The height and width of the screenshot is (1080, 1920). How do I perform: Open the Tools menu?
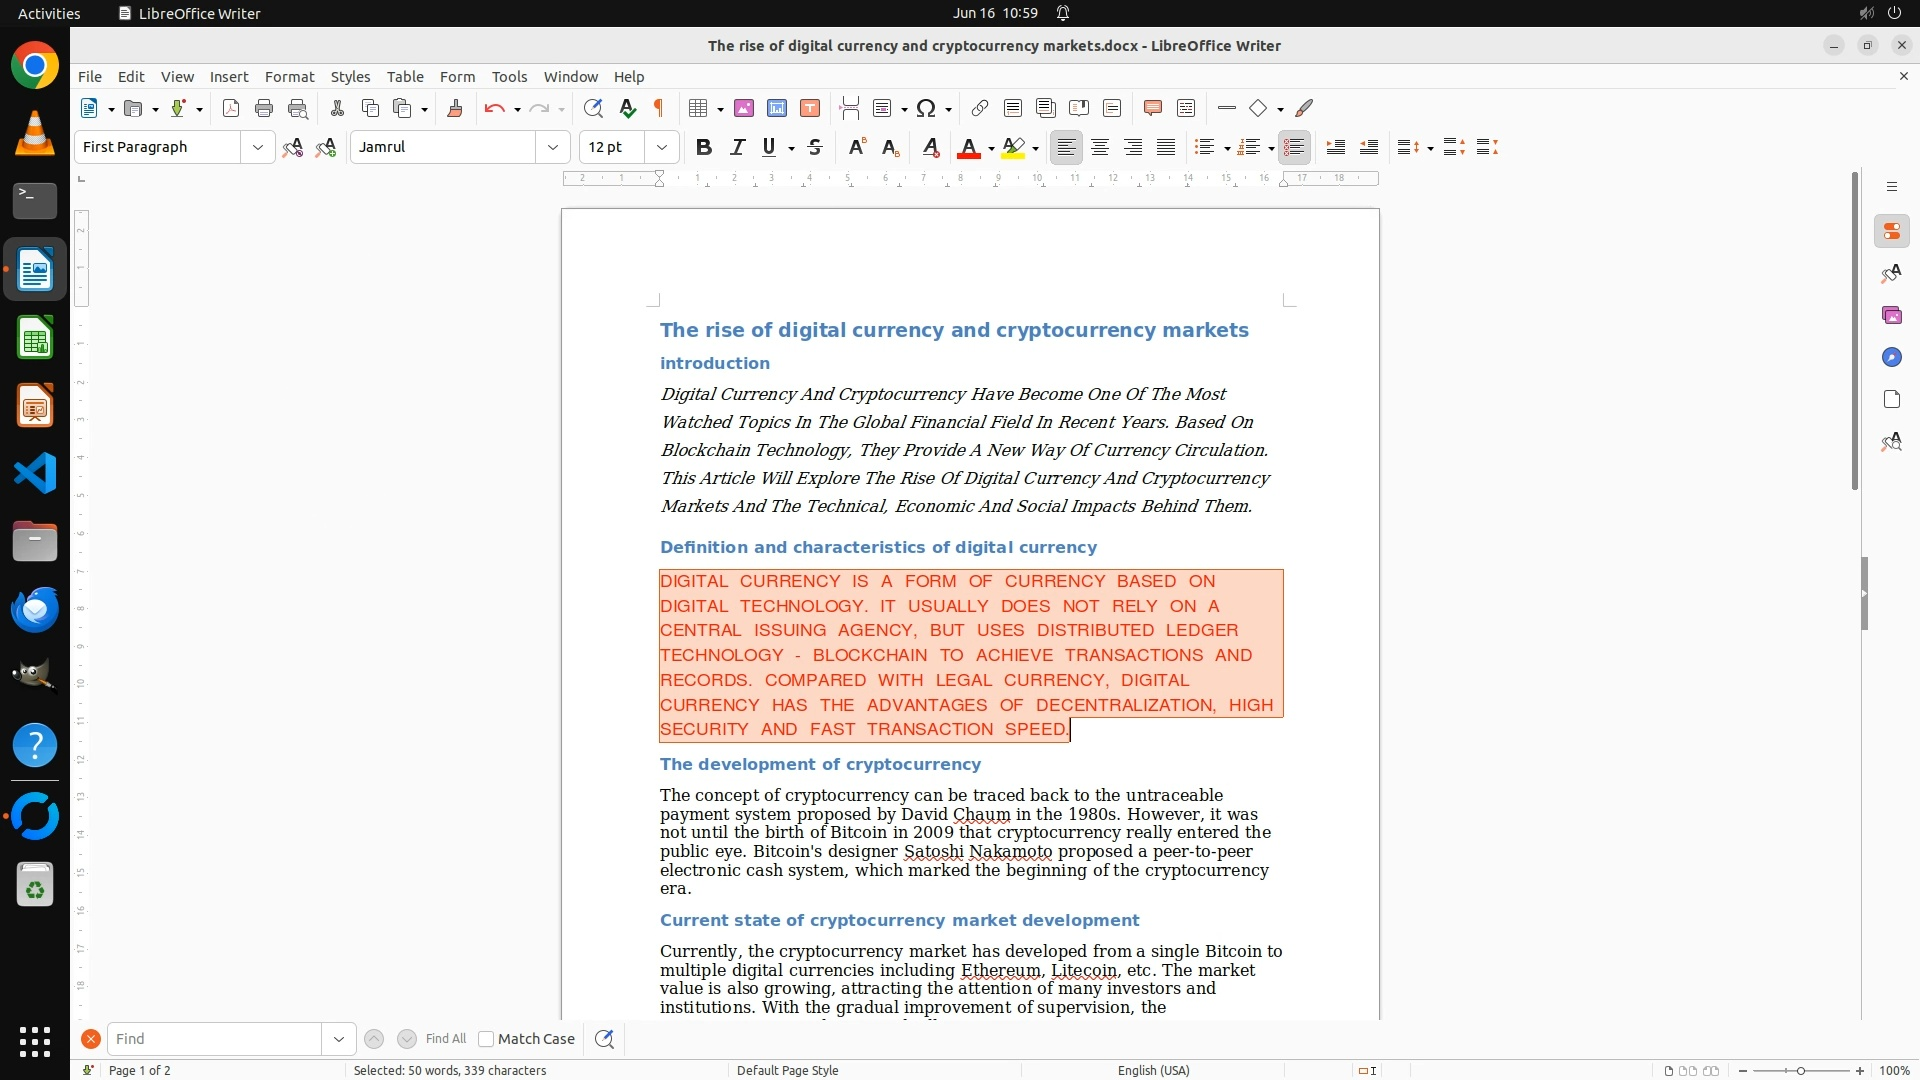(509, 77)
